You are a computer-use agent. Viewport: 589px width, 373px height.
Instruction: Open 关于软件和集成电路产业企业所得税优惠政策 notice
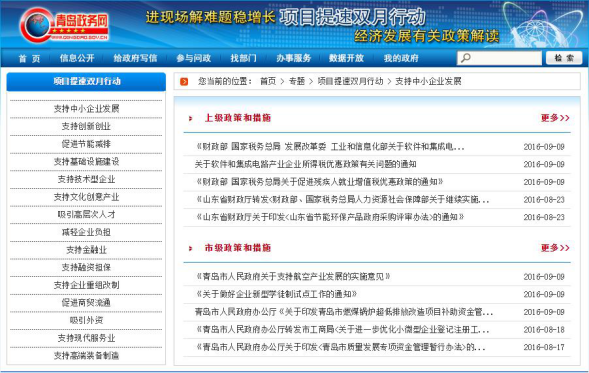click(x=305, y=164)
